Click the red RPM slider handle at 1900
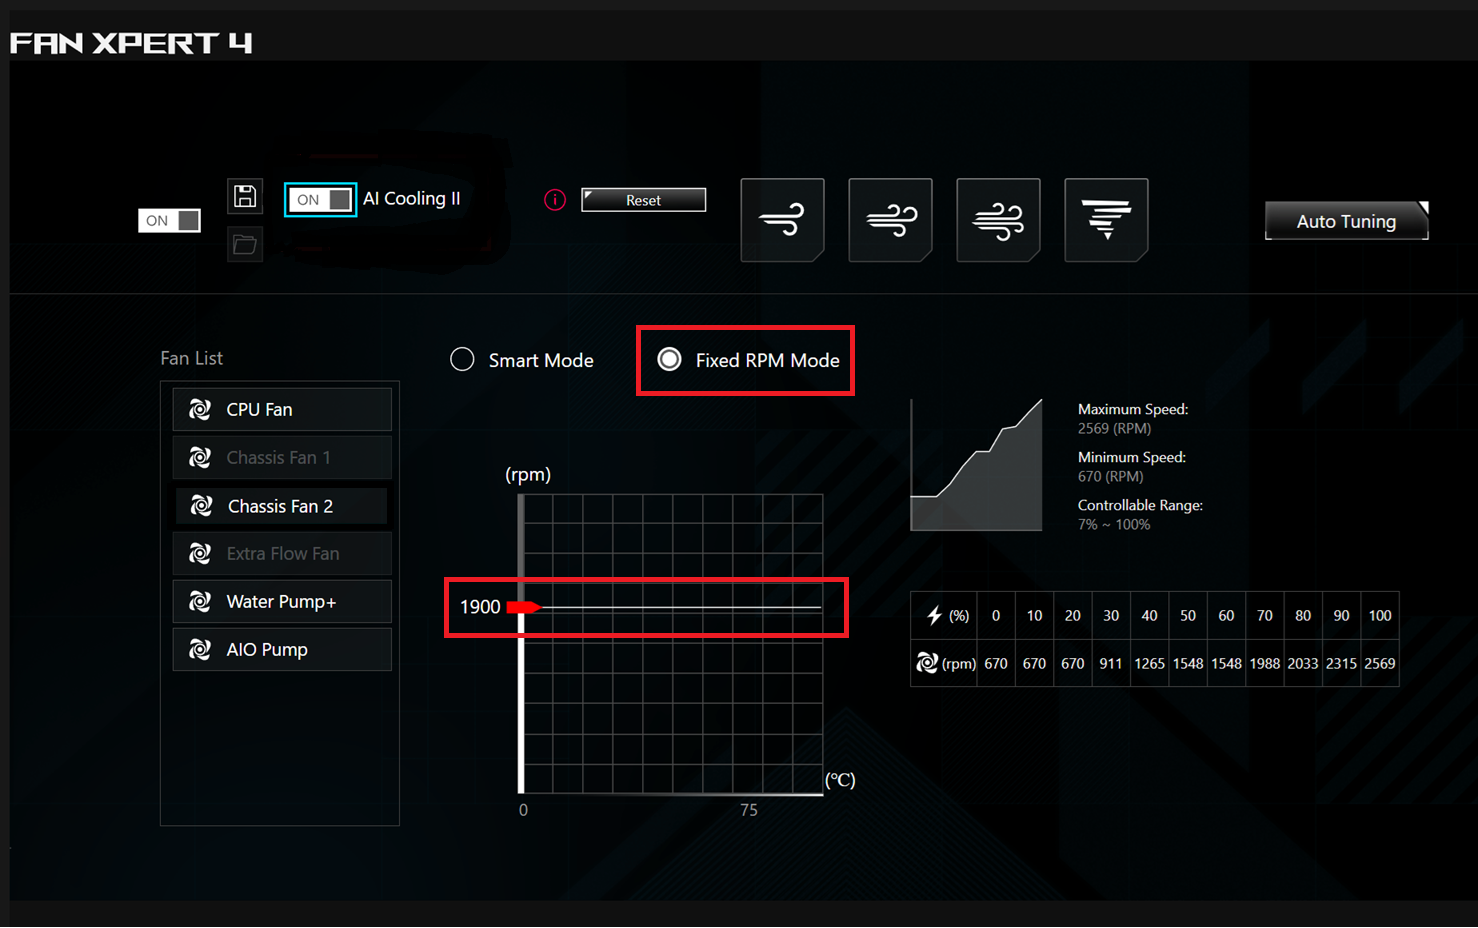Screen dimensions: 1478x928 (523, 607)
